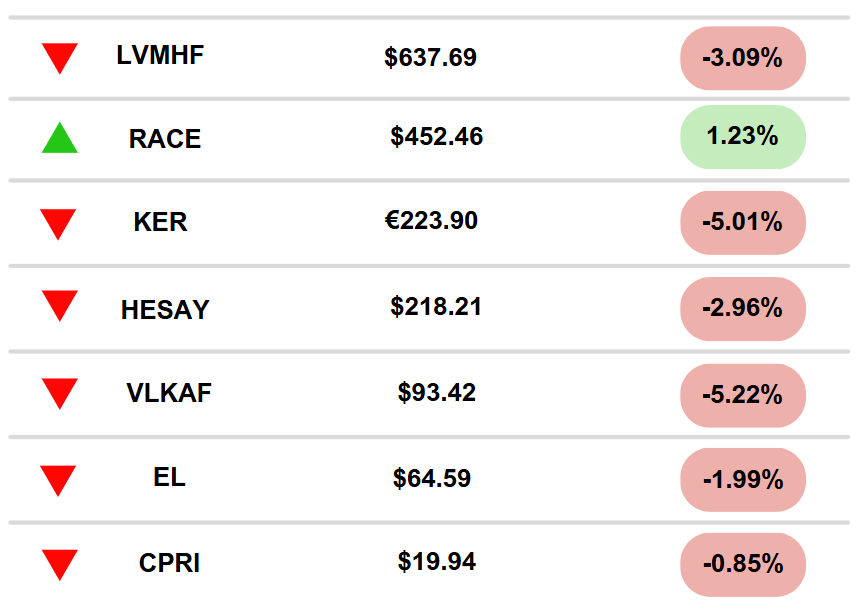Open the RACE ticker symbol
Screen dimensions: 865x613
coord(164,138)
